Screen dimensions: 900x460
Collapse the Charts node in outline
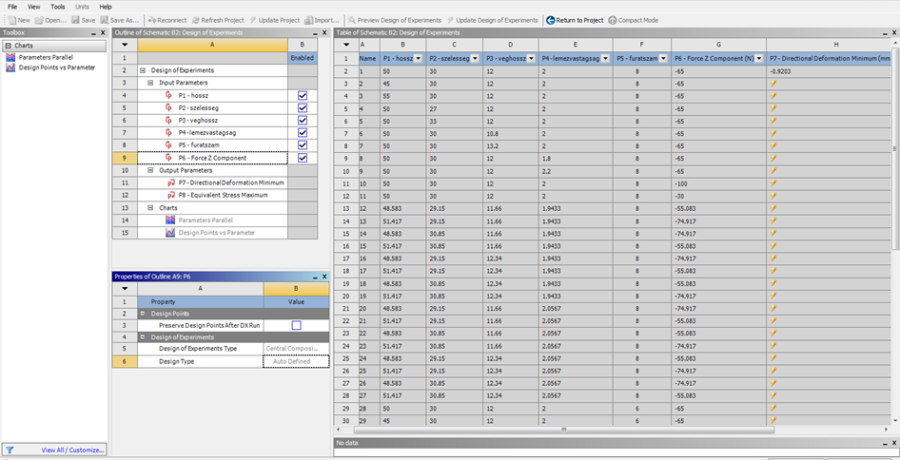click(150, 208)
